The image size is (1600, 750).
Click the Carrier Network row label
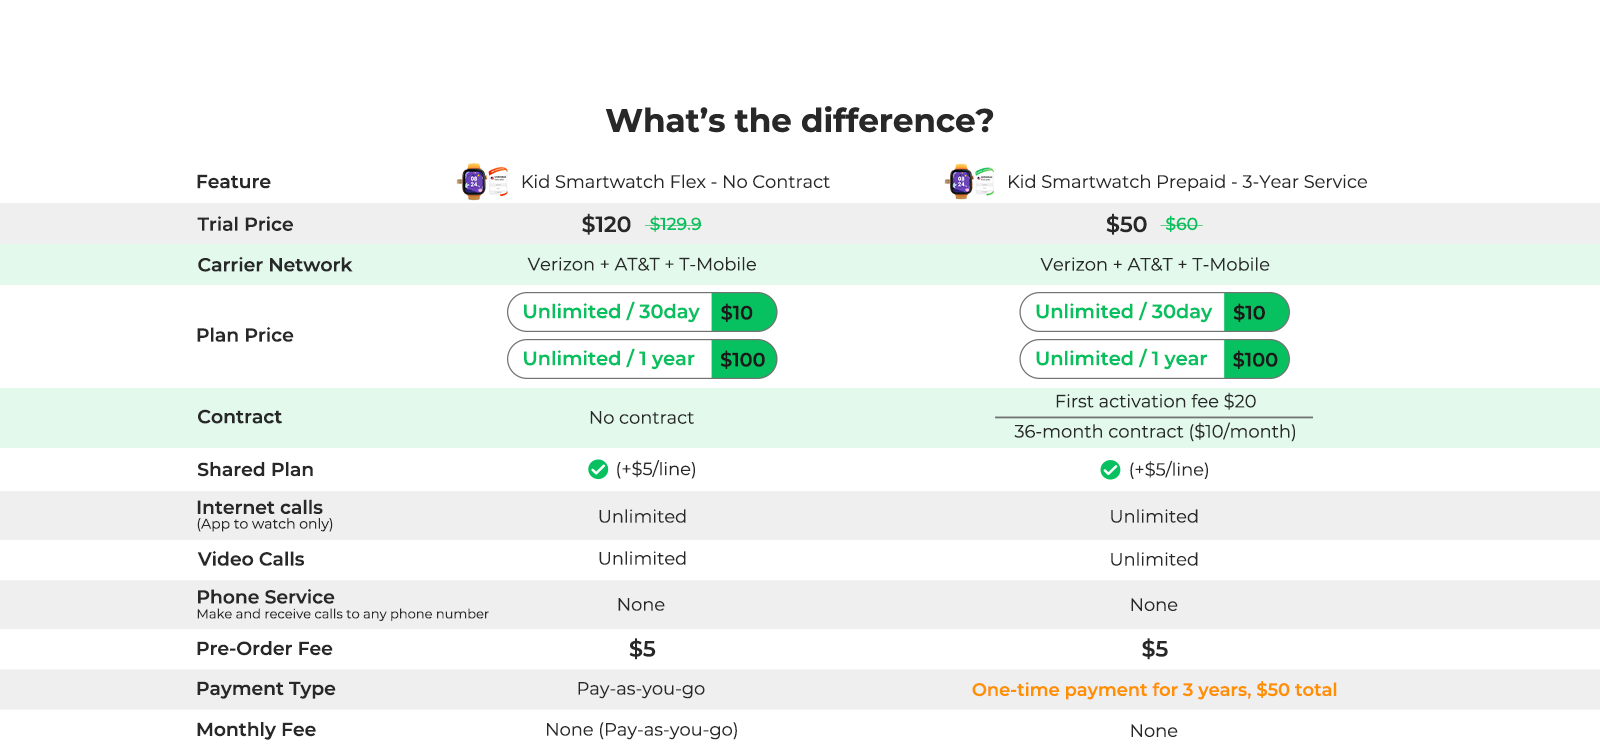pos(275,265)
